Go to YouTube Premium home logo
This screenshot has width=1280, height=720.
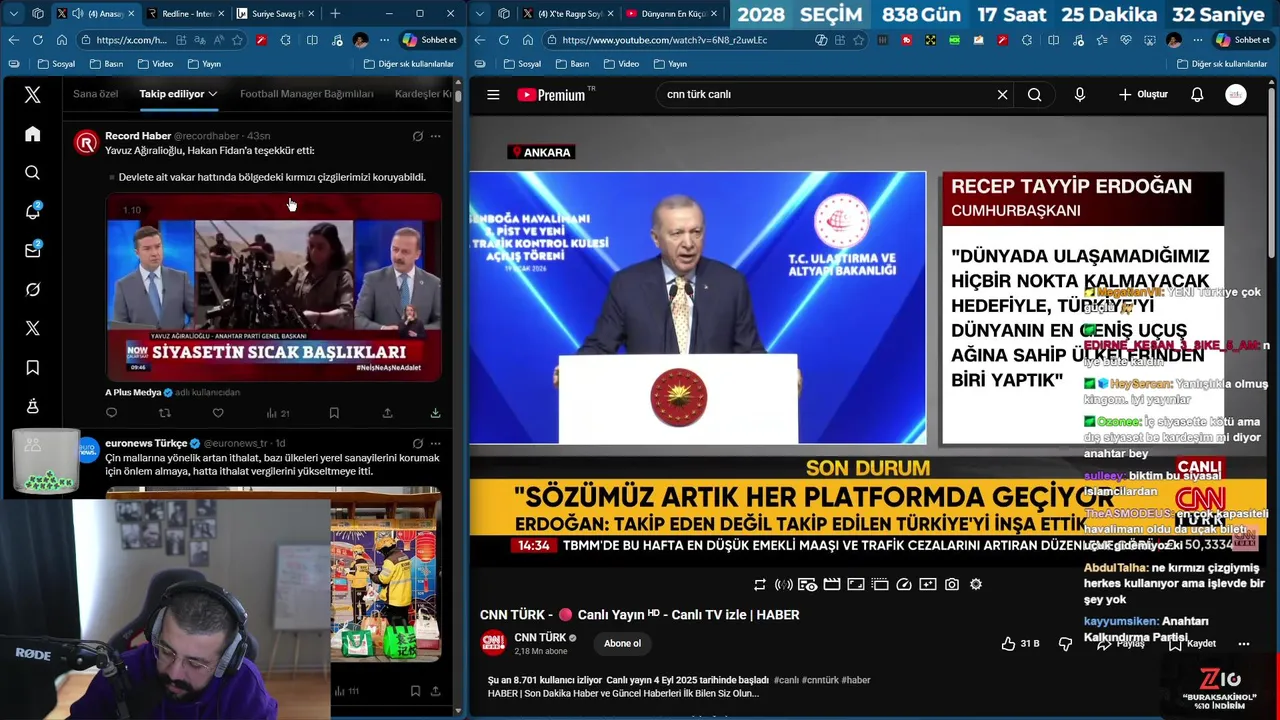point(552,95)
